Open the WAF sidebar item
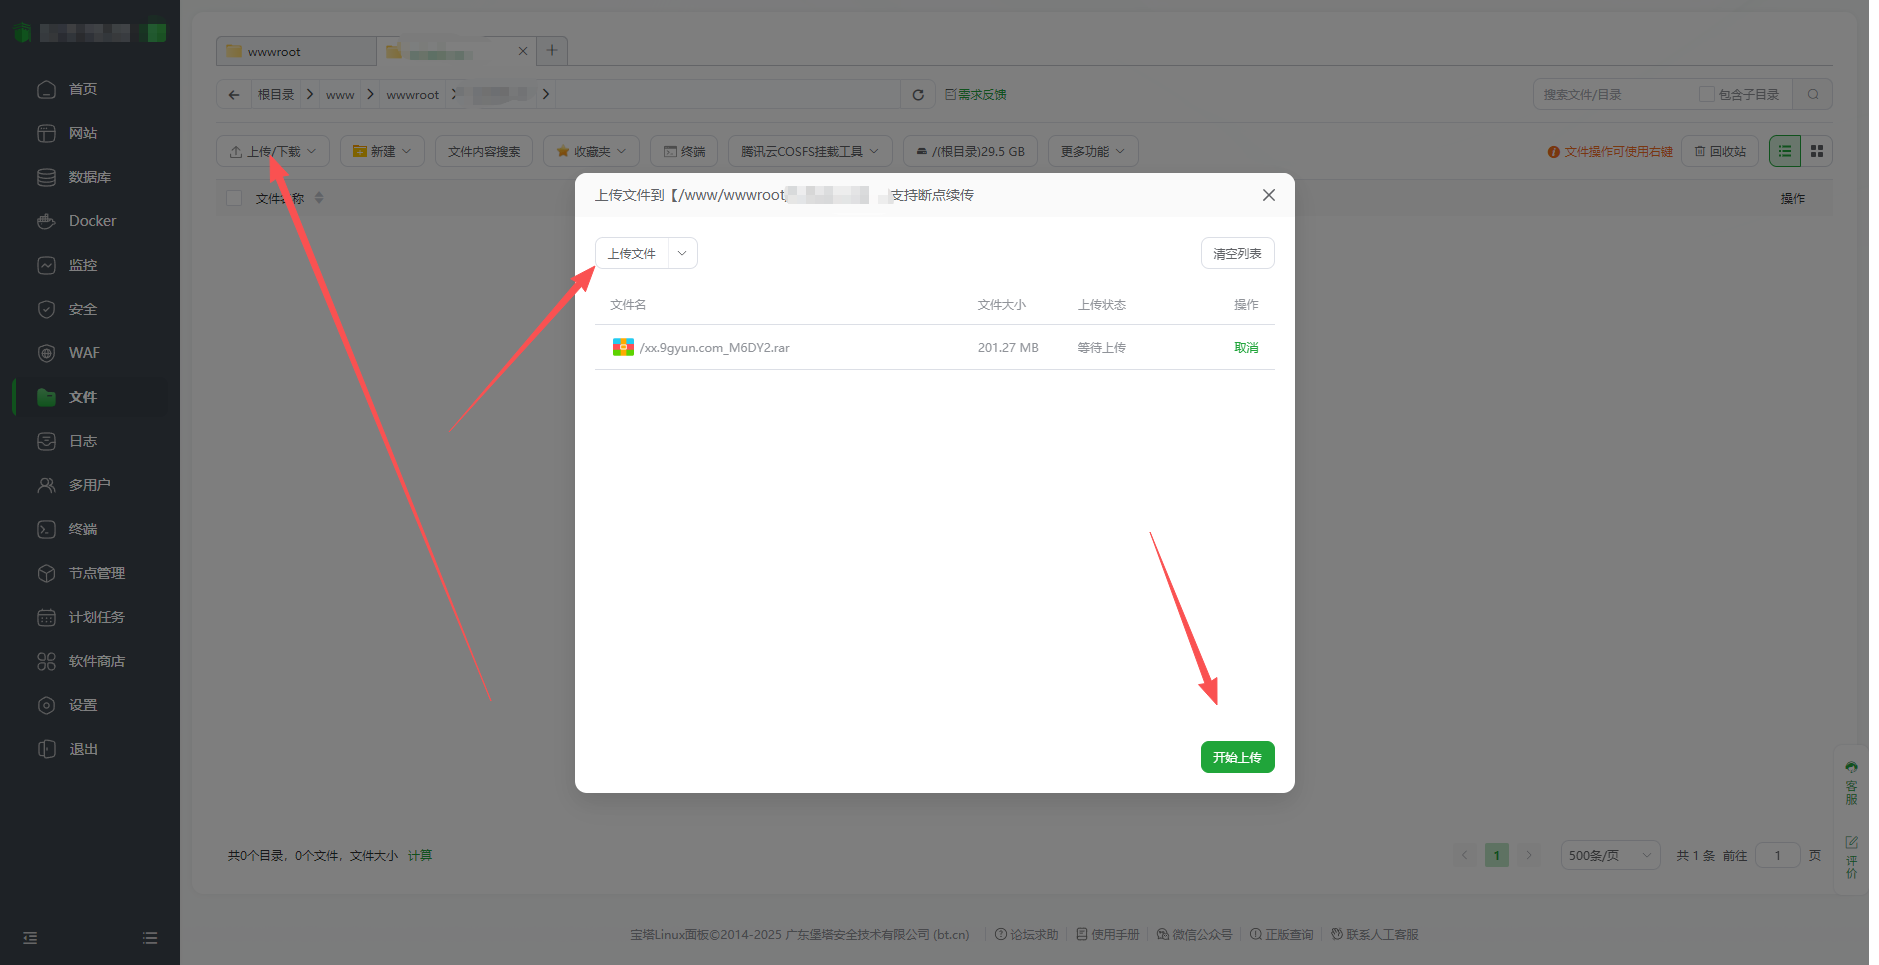Viewport: 1879px width, 965px height. click(x=84, y=353)
